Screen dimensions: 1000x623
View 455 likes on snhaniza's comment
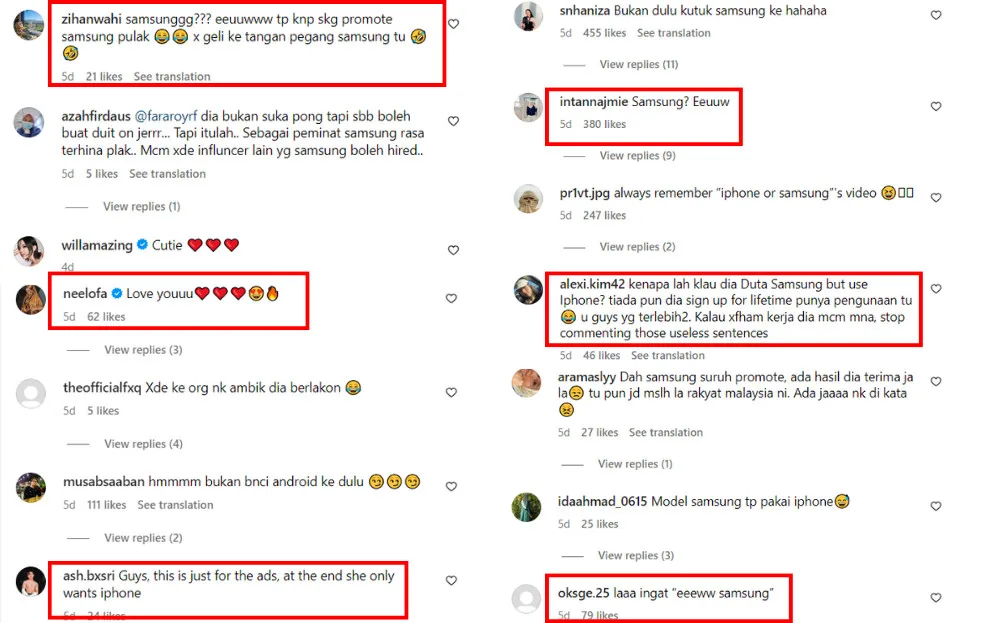[x=604, y=33]
